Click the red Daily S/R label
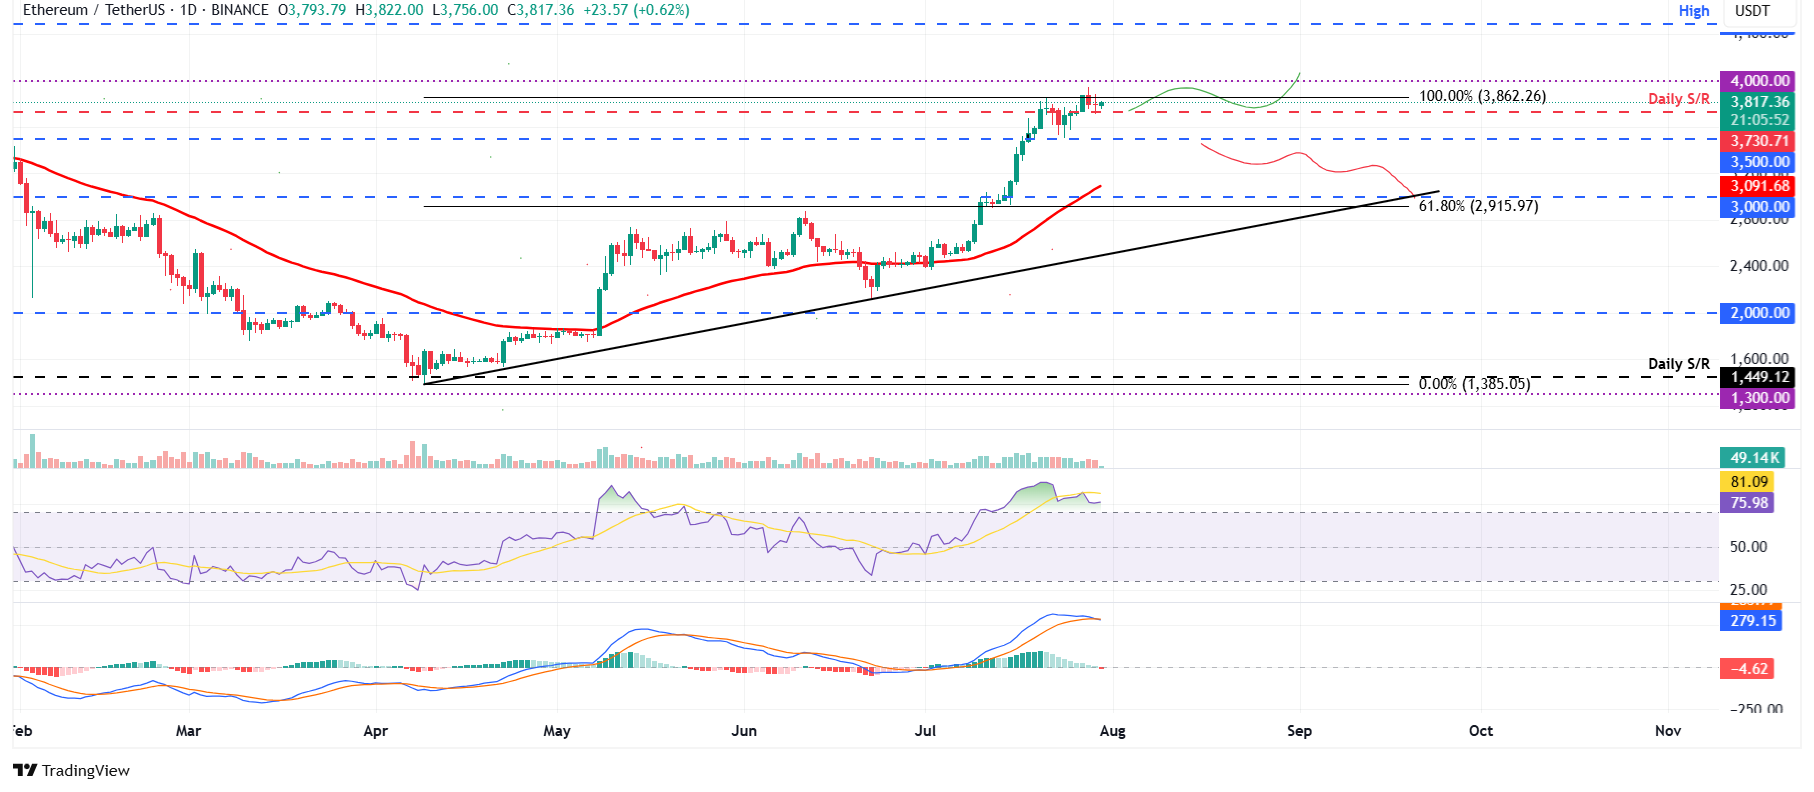 coord(1678,99)
